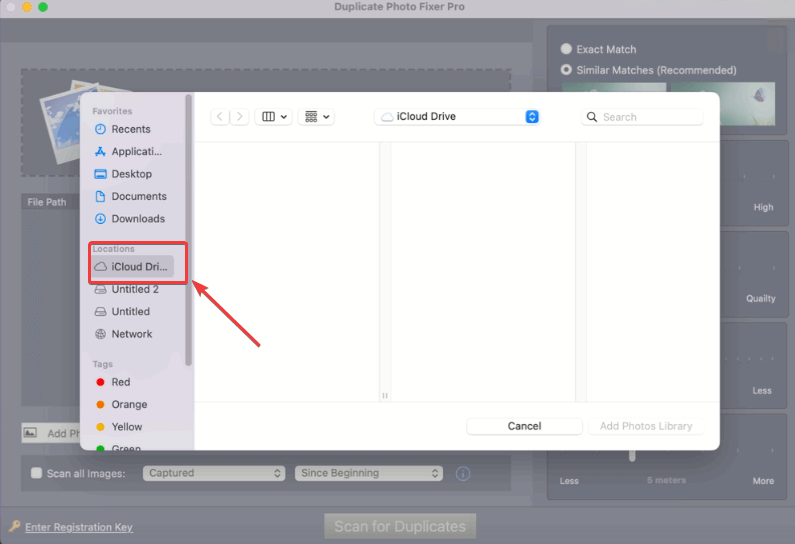The width and height of the screenshot is (795, 544).
Task: Open the column view options dropdown
Action: [274, 117]
